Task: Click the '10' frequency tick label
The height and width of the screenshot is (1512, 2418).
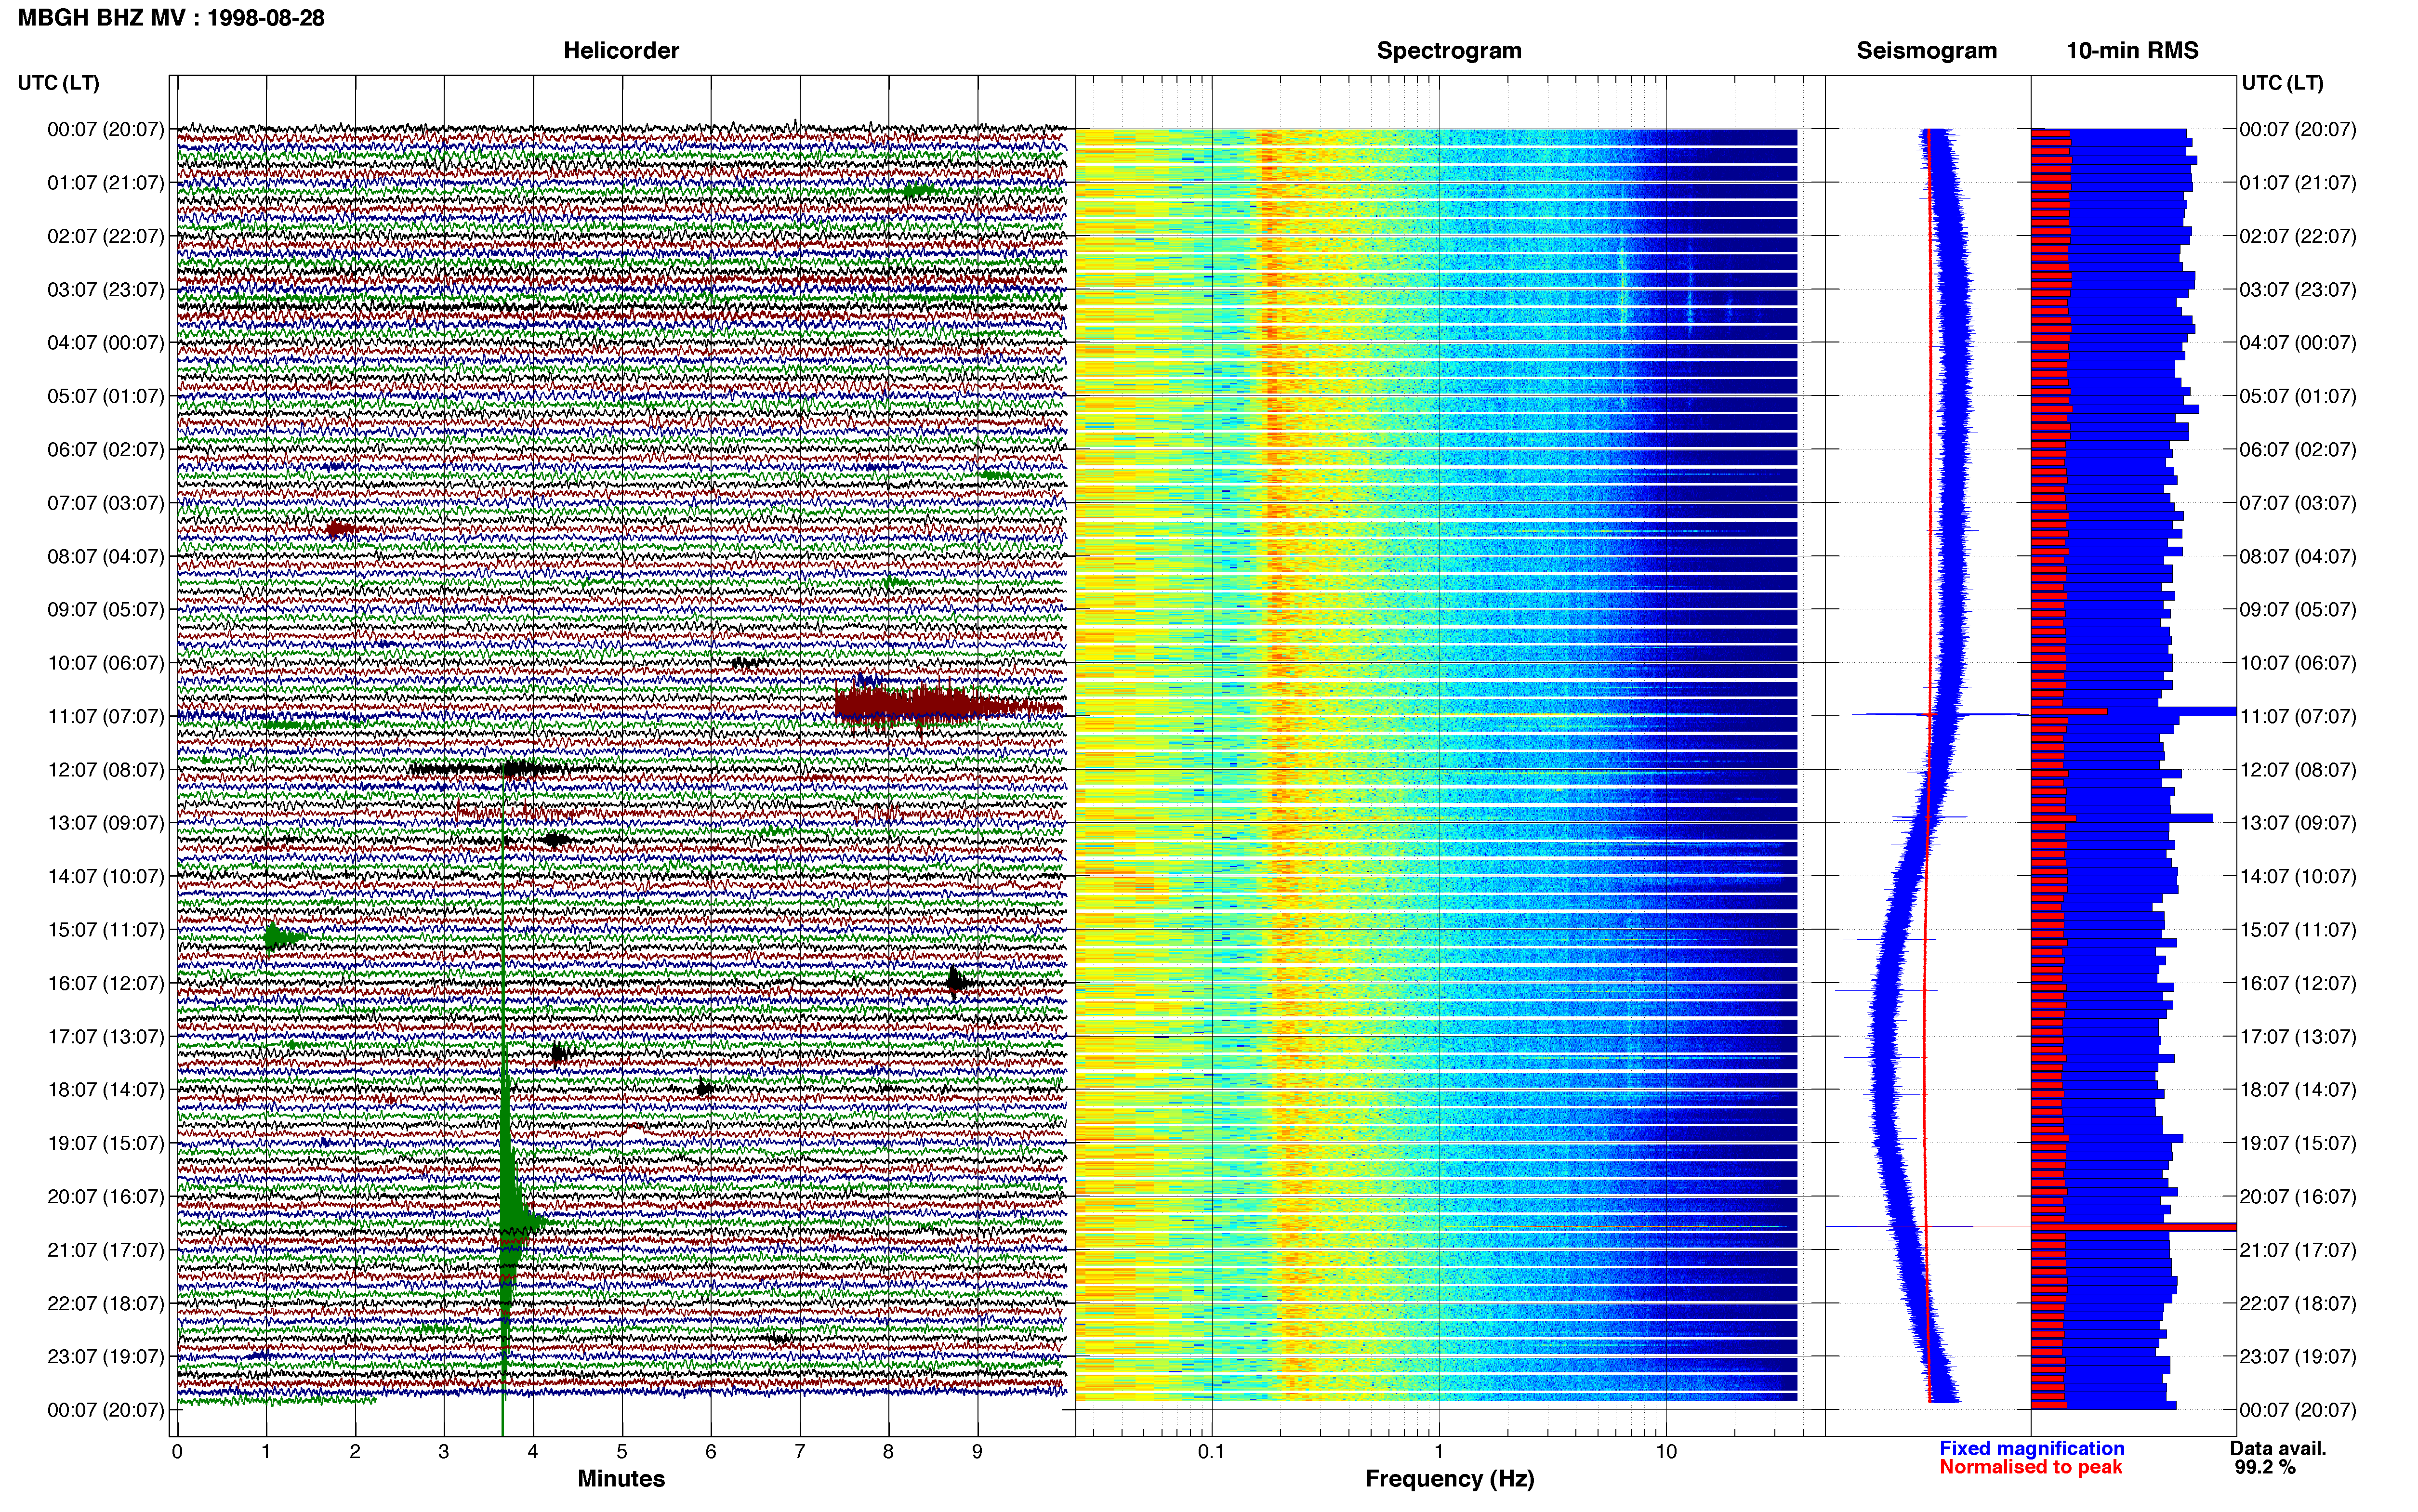Action: (x=1665, y=1451)
